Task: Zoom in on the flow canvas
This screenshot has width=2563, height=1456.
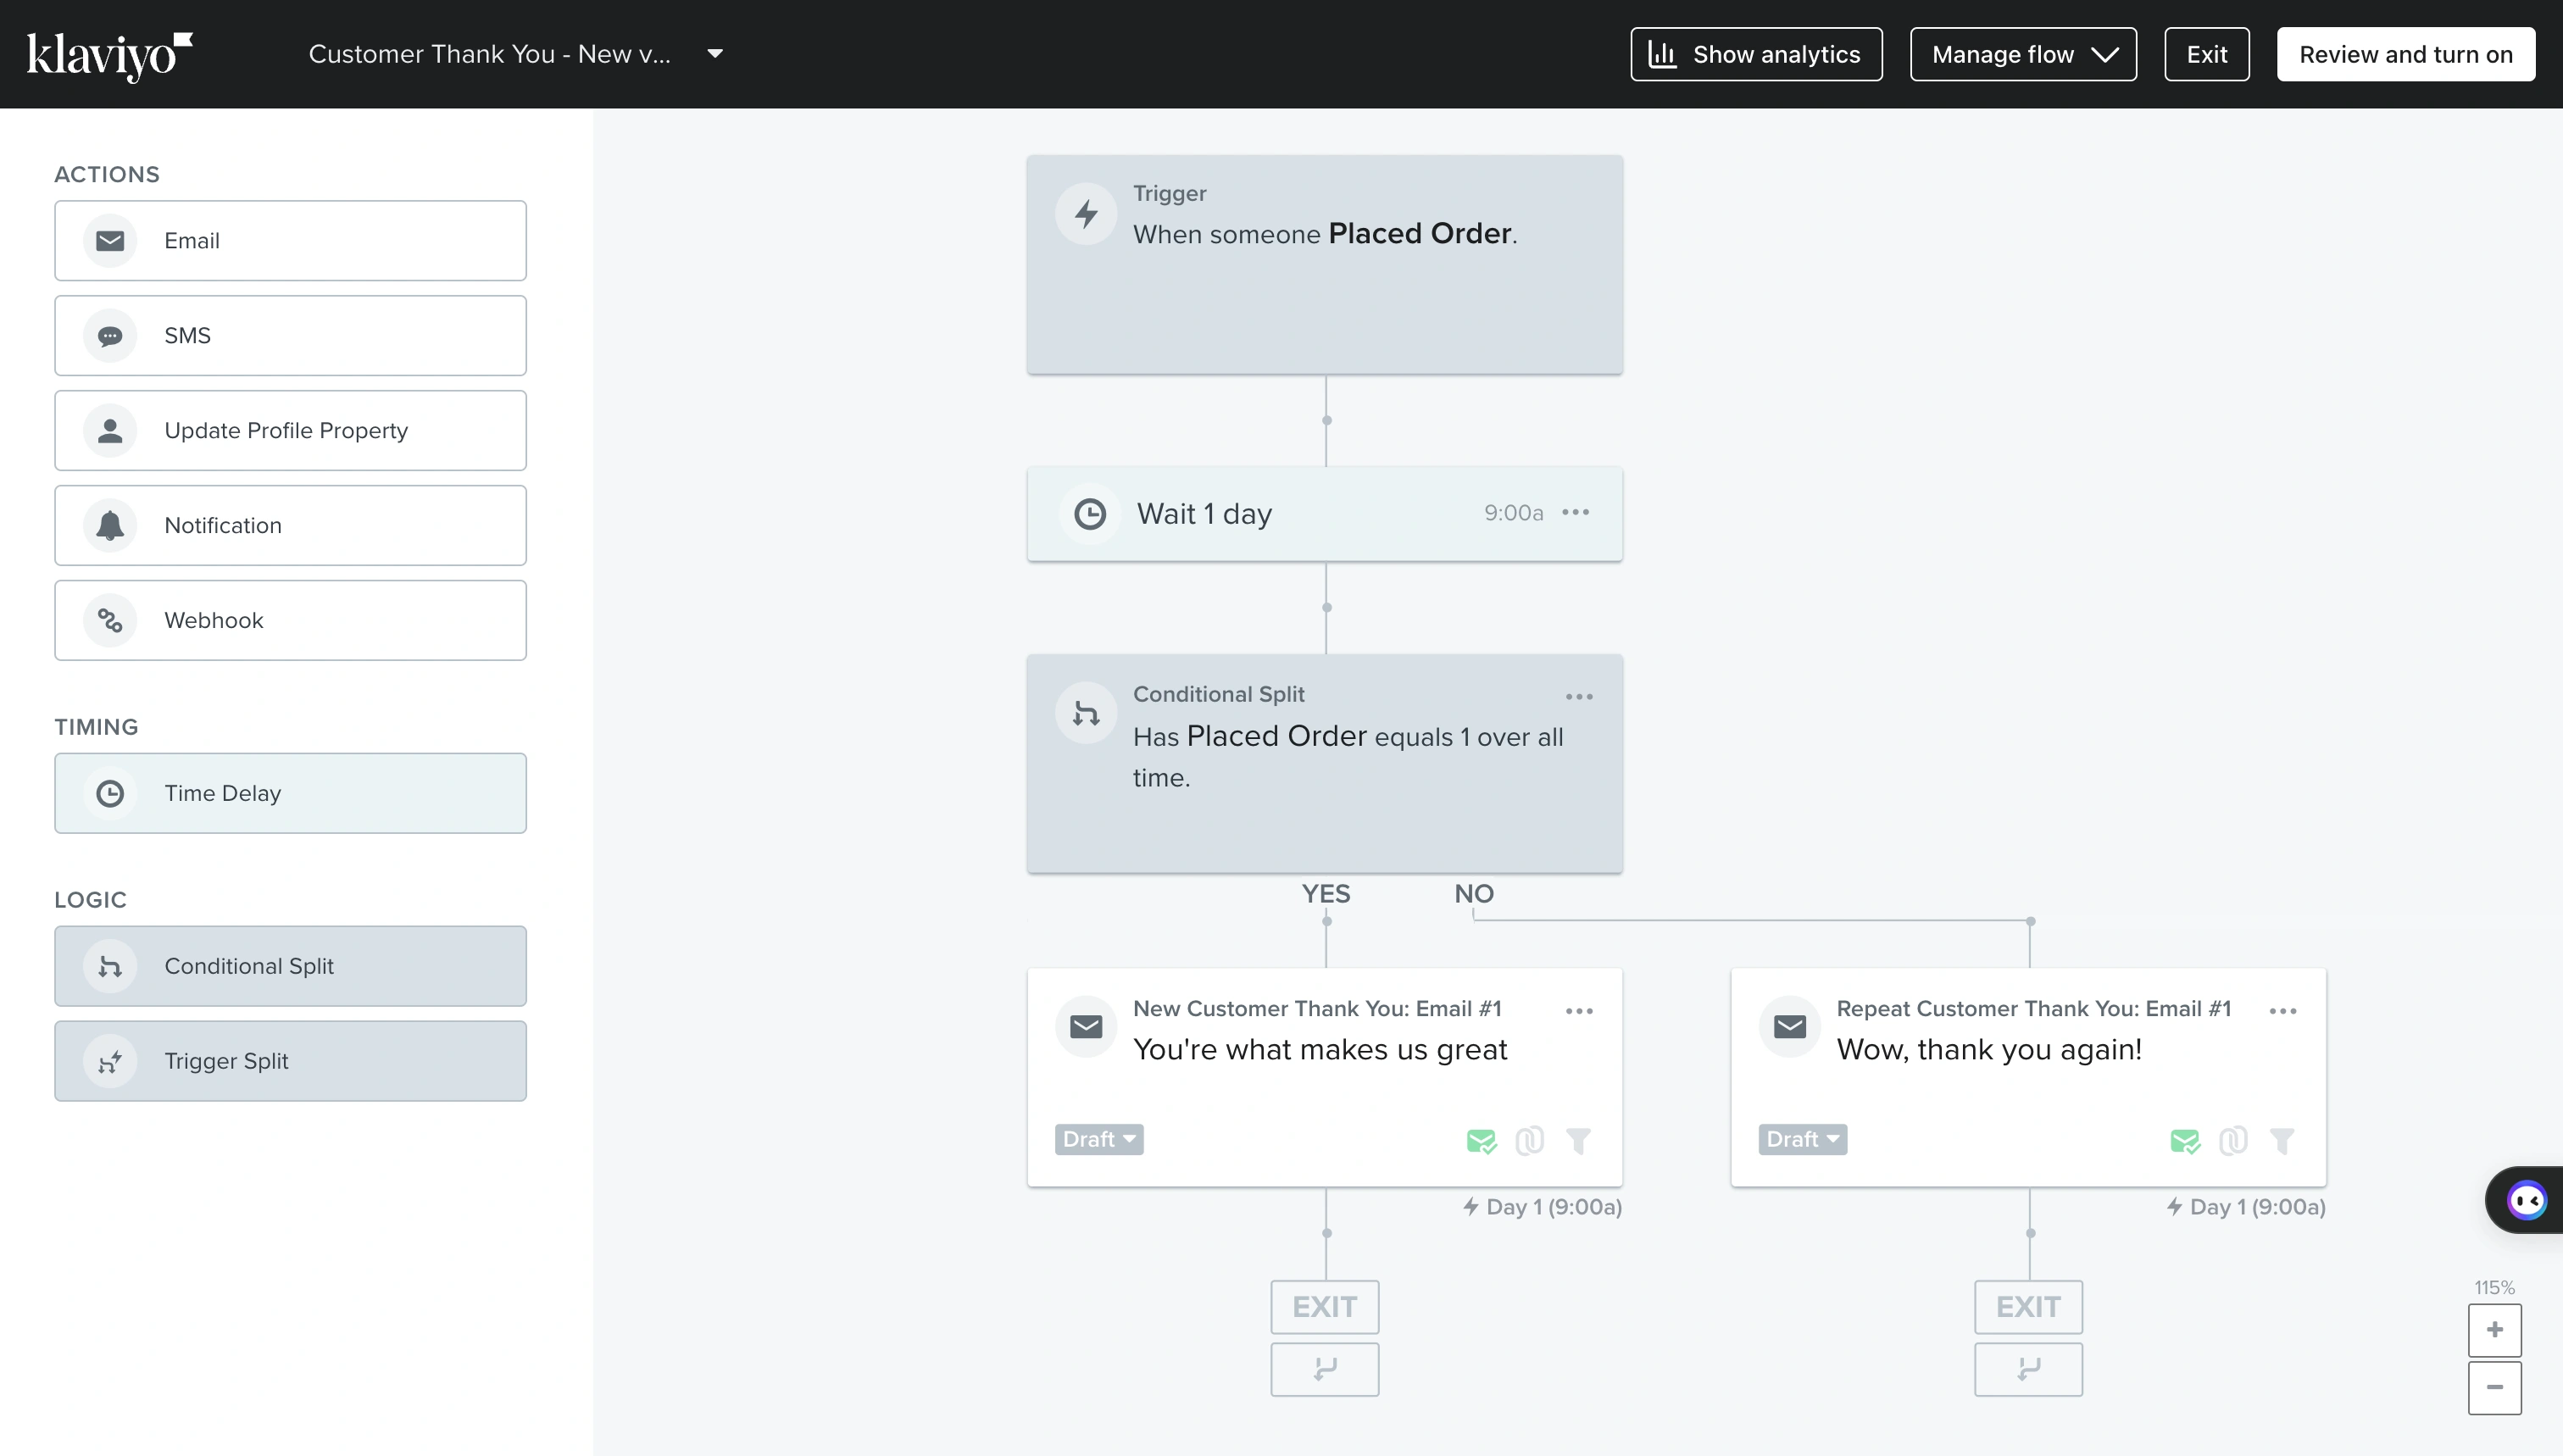Action: pyautogui.click(x=2494, y=1331)
